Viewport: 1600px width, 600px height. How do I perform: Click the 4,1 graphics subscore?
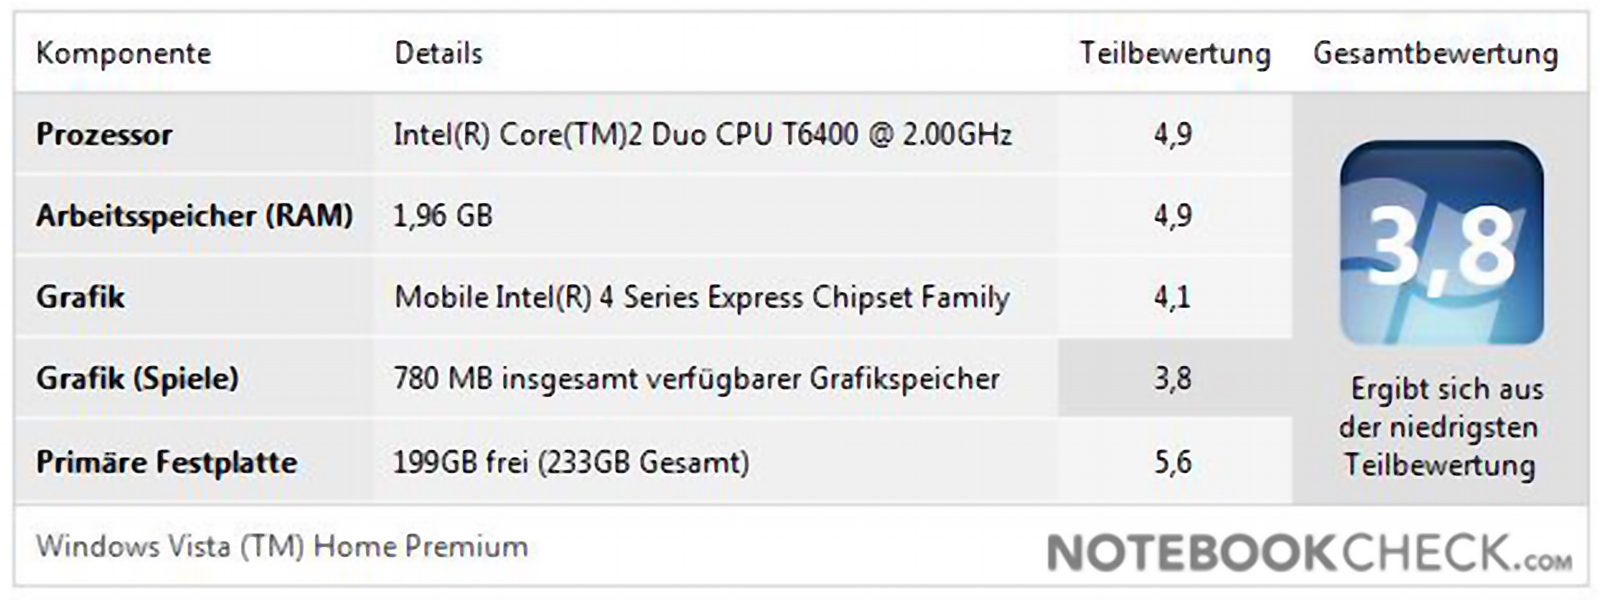(x=1172, y=297)
